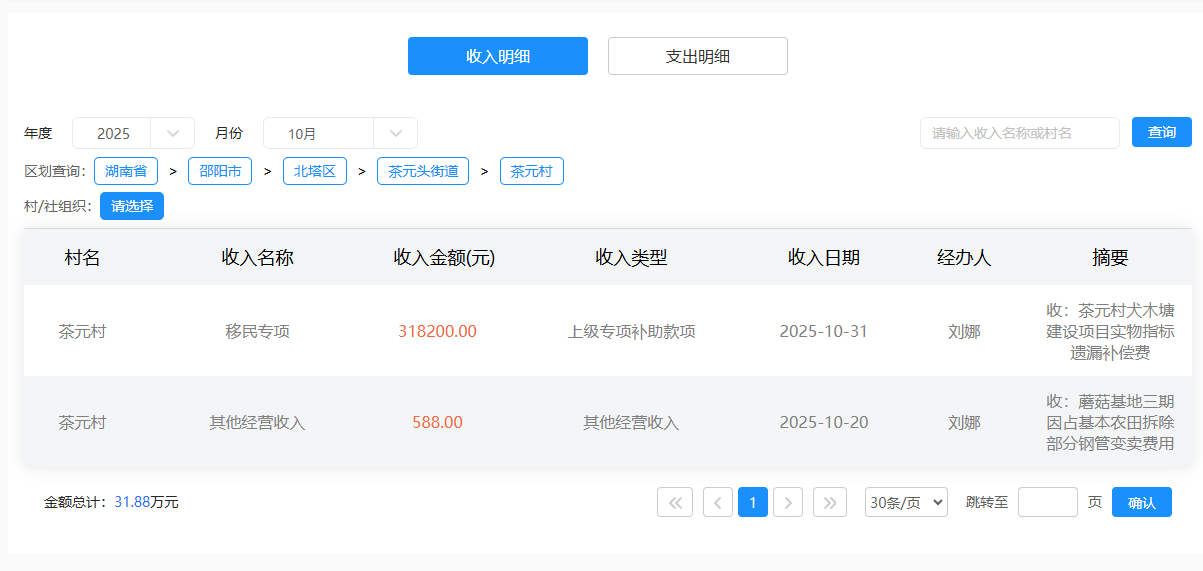Choose 北塔区 district tag
Screen dimensions: 1203x571
tap(314, 171)
